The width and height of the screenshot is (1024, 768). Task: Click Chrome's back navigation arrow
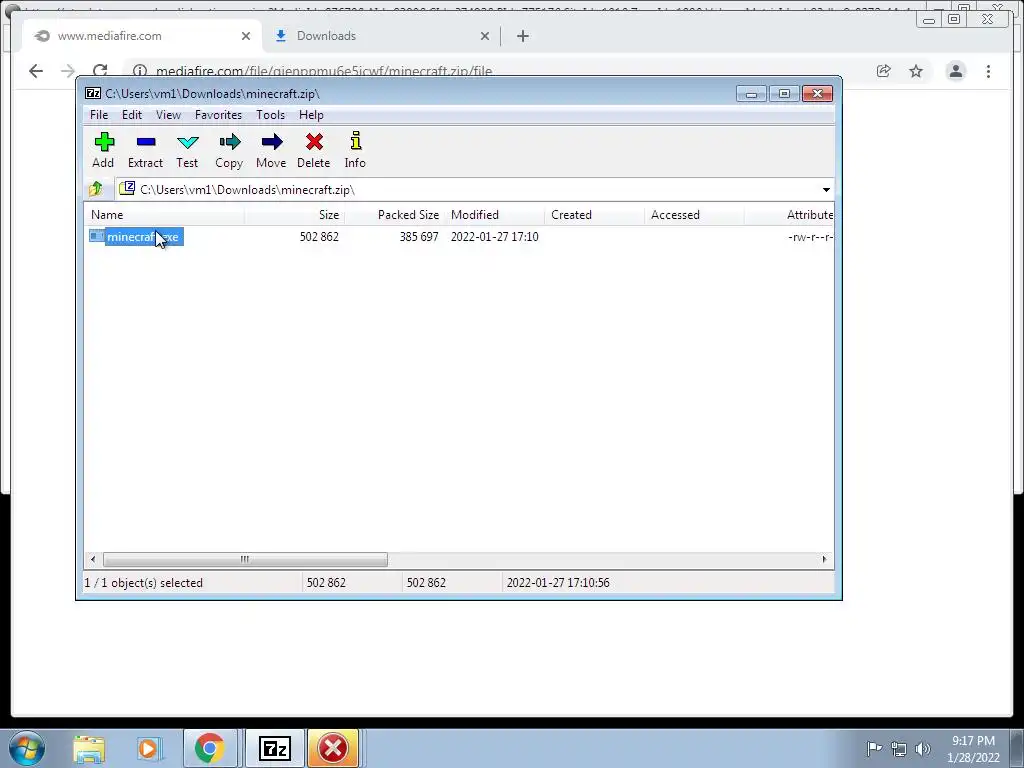click(x=36, y=71)
